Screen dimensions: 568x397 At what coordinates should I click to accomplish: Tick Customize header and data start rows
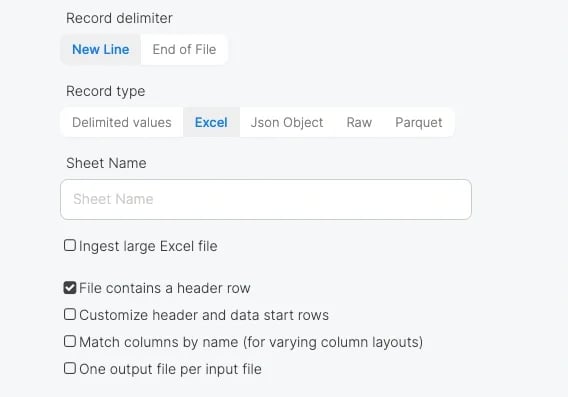(70, 314)
